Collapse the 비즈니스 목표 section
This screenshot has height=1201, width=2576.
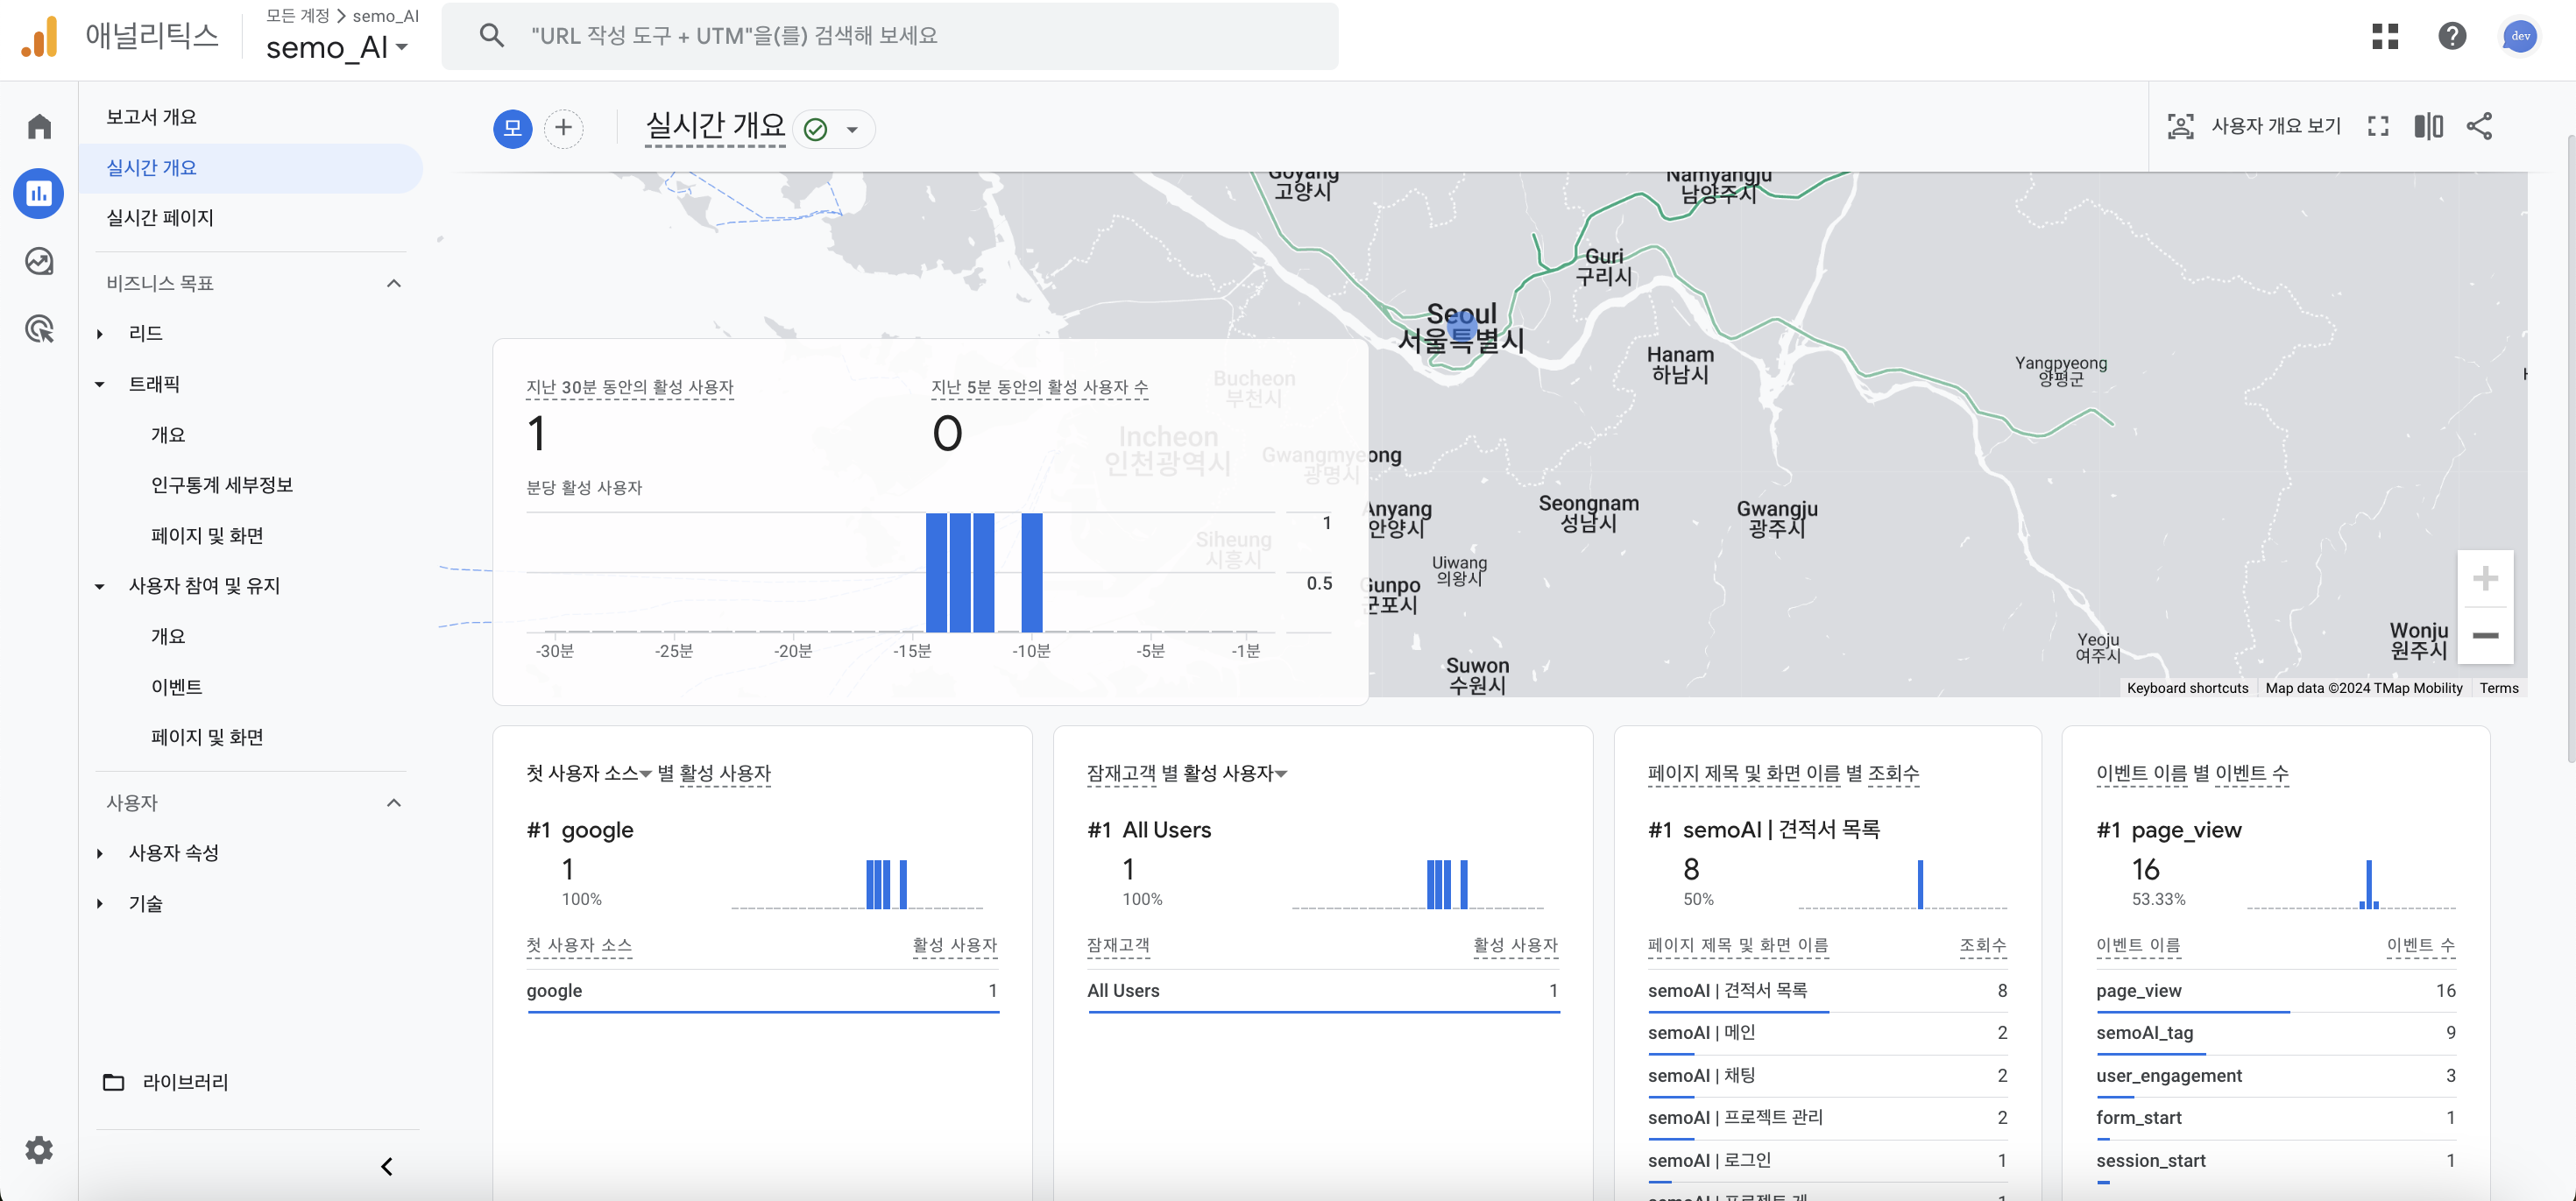(x=394, y=283)
